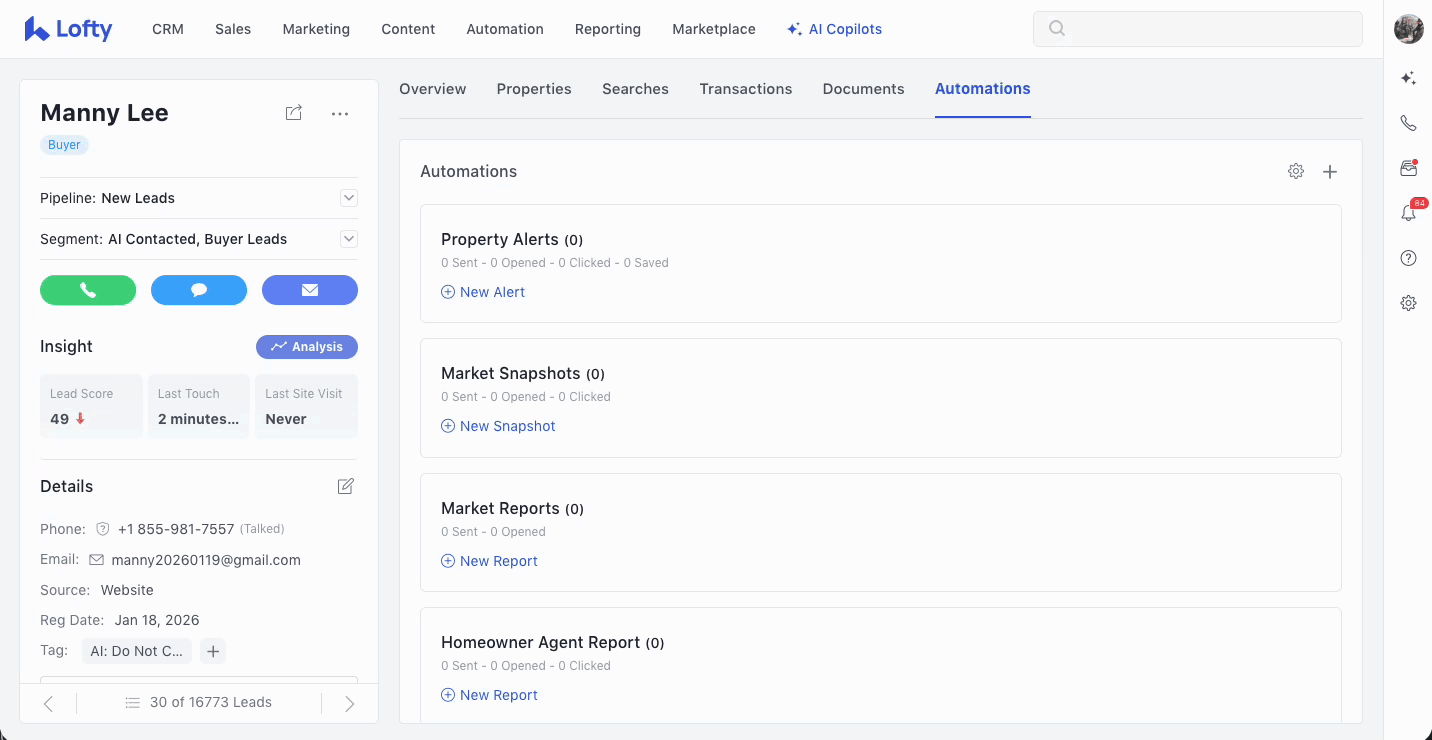Expand the Segment dropdown

click(349, 239)
